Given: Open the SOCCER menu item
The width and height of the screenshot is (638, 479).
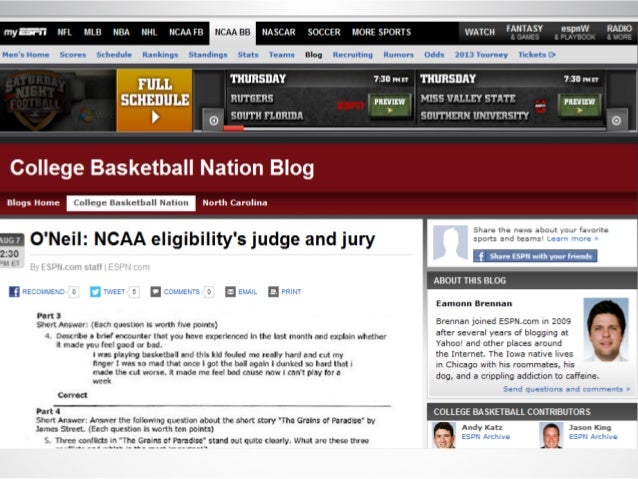Looking at the screenshot, I should [x=324, y=32].
